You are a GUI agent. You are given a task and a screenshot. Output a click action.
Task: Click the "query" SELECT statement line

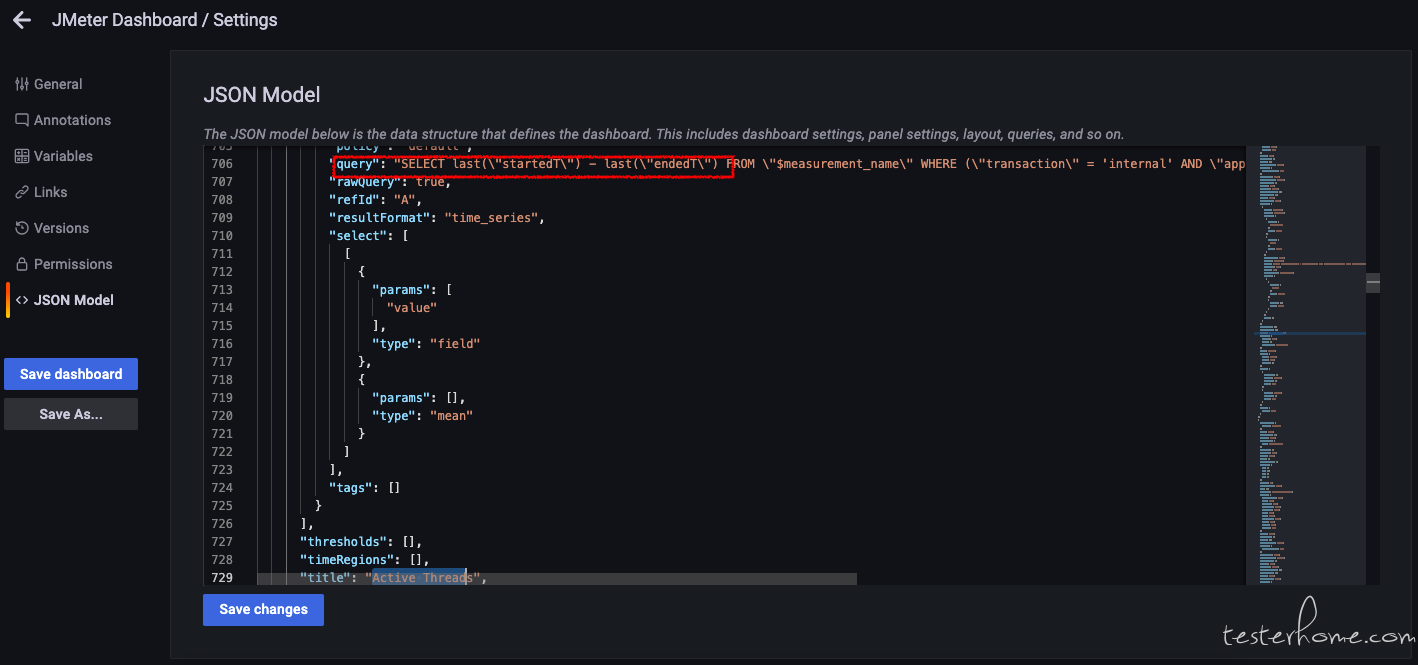(x=787, y=163)
